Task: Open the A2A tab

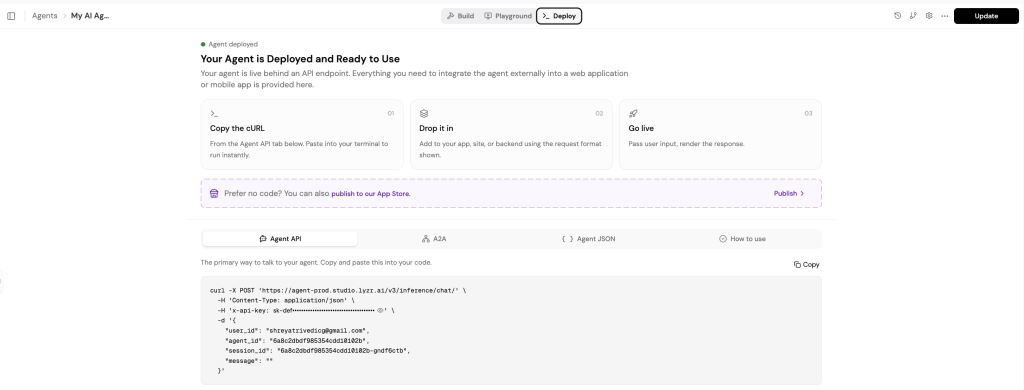Action: (434, 239)
